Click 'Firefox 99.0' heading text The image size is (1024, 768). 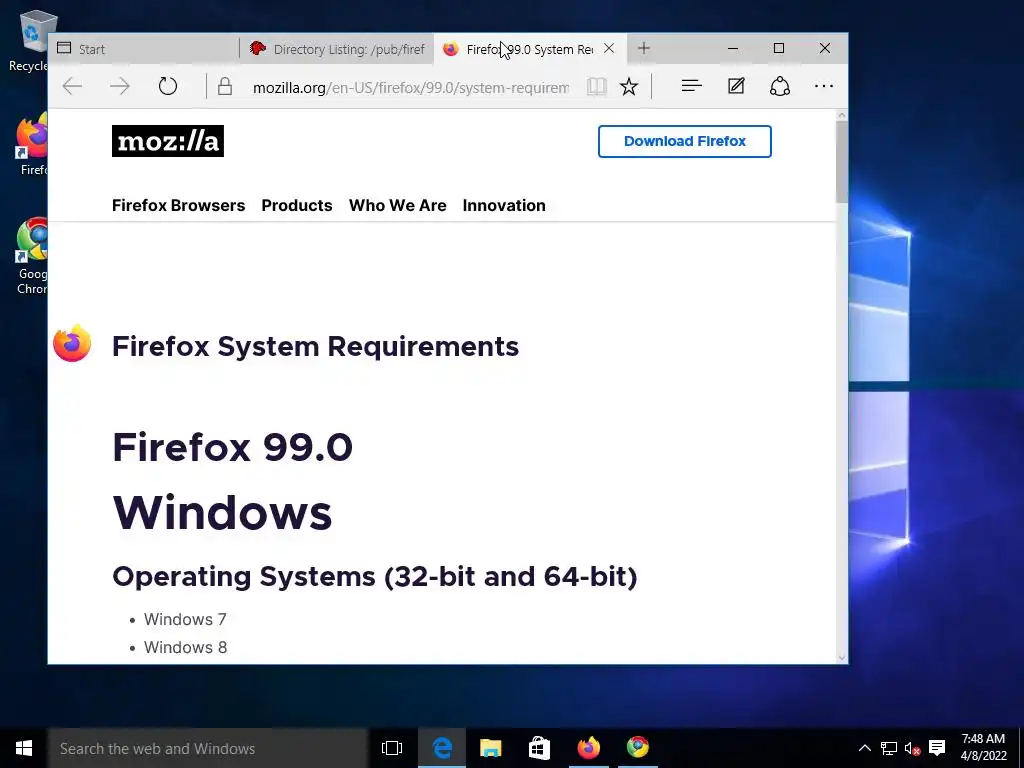(232, 447)
